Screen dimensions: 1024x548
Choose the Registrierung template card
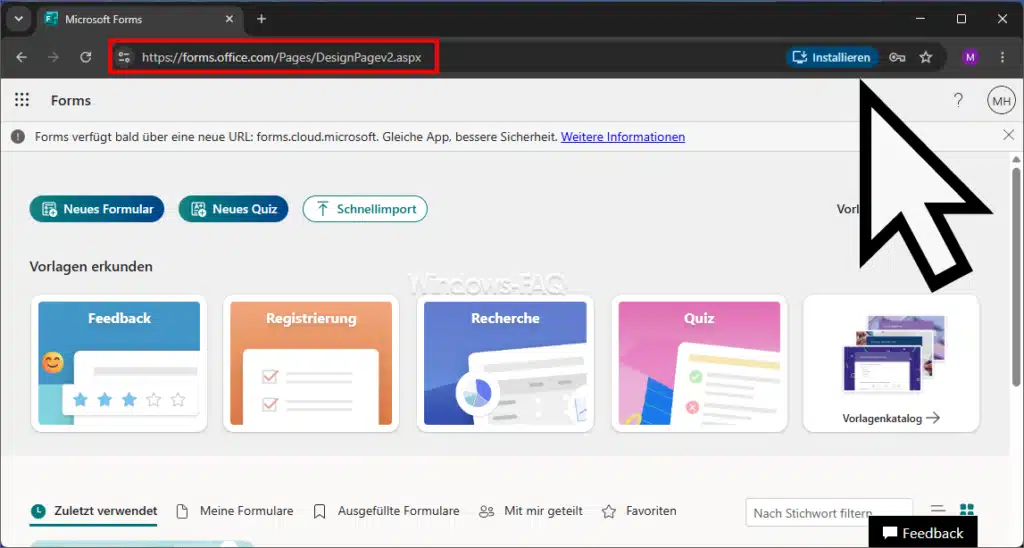(311, 364)
